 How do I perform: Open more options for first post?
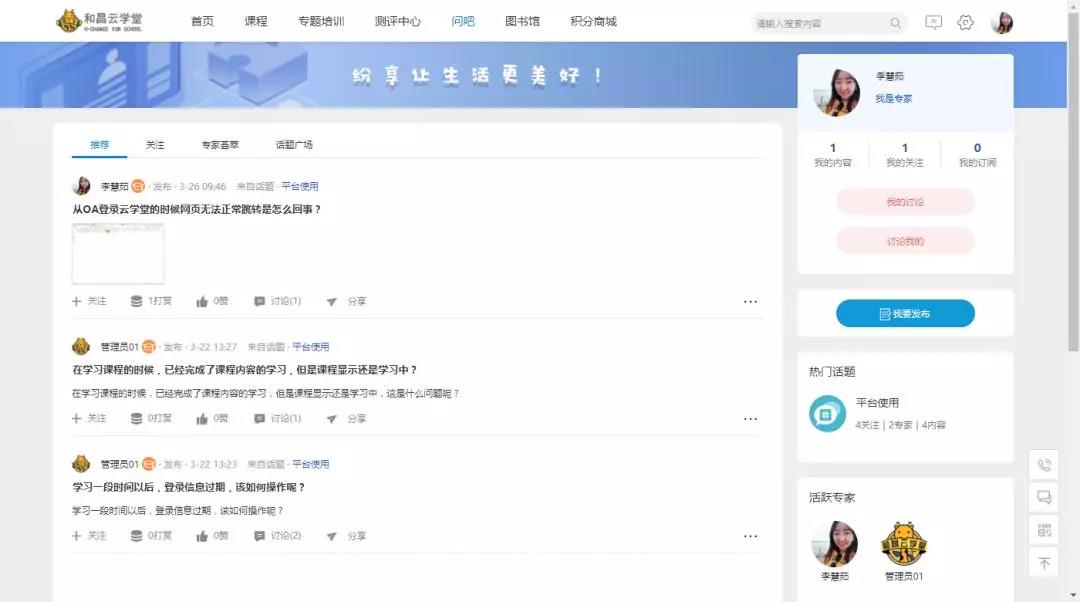click(x=750, y=301)
